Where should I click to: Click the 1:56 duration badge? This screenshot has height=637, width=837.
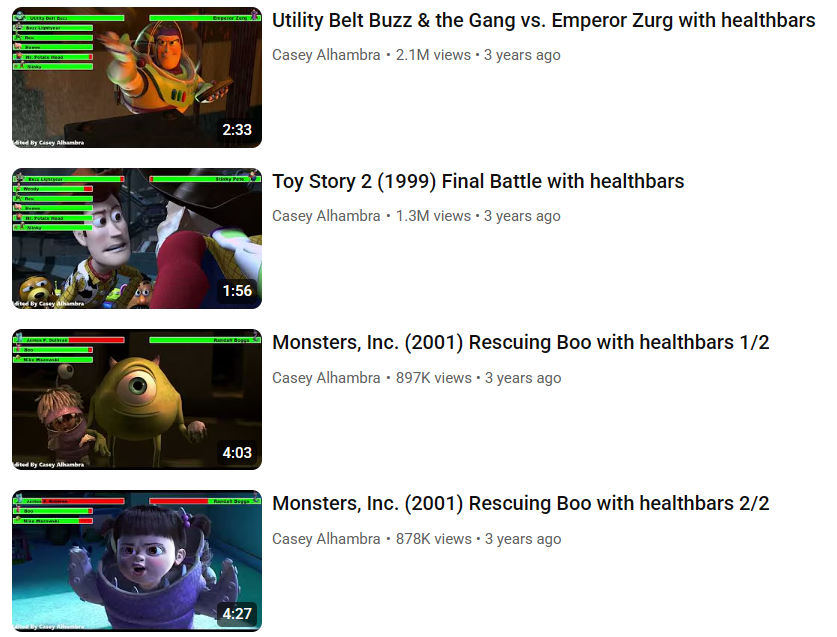(x=237, y=291)
